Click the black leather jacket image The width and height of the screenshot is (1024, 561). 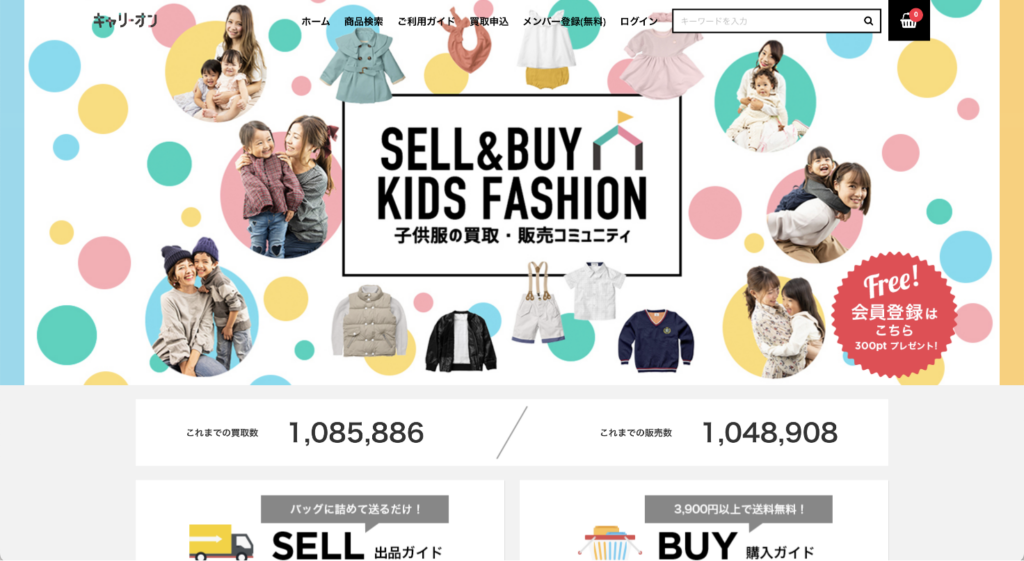coord(461,340)
